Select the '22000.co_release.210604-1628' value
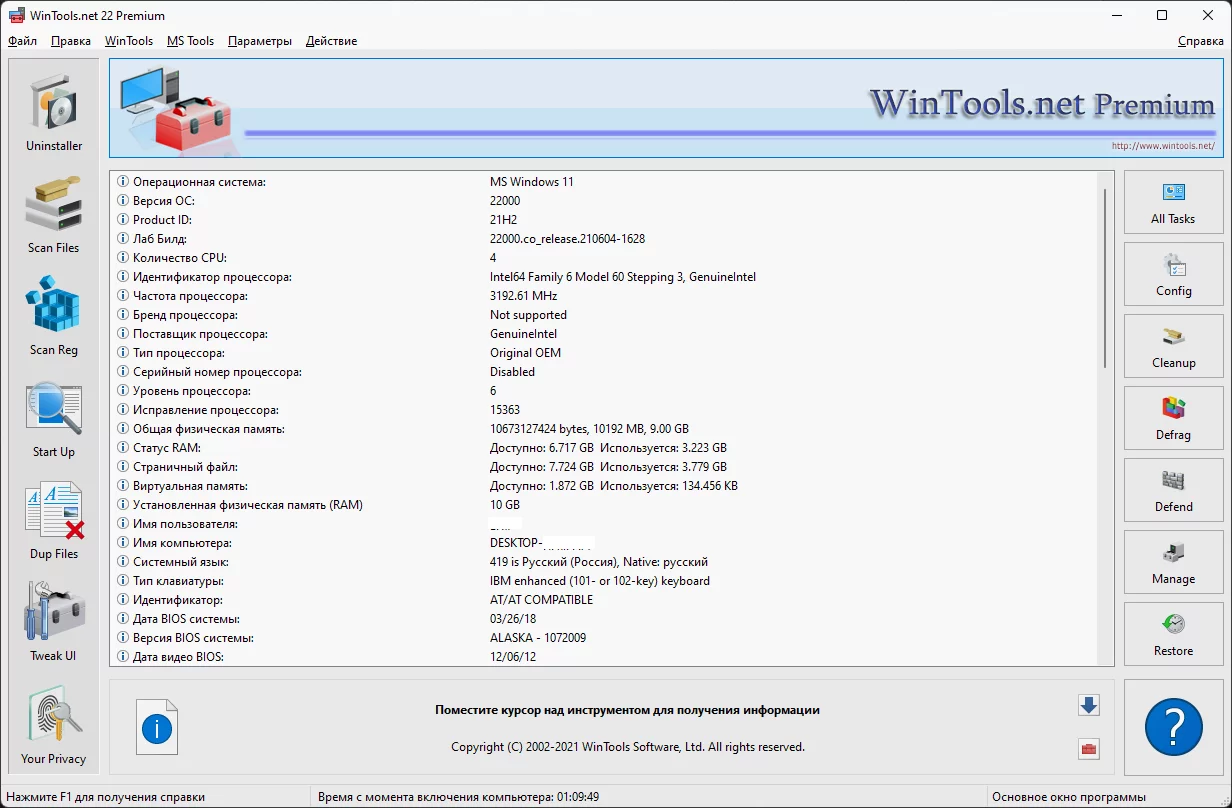The image size is (1232, 808). pos(567,239)
